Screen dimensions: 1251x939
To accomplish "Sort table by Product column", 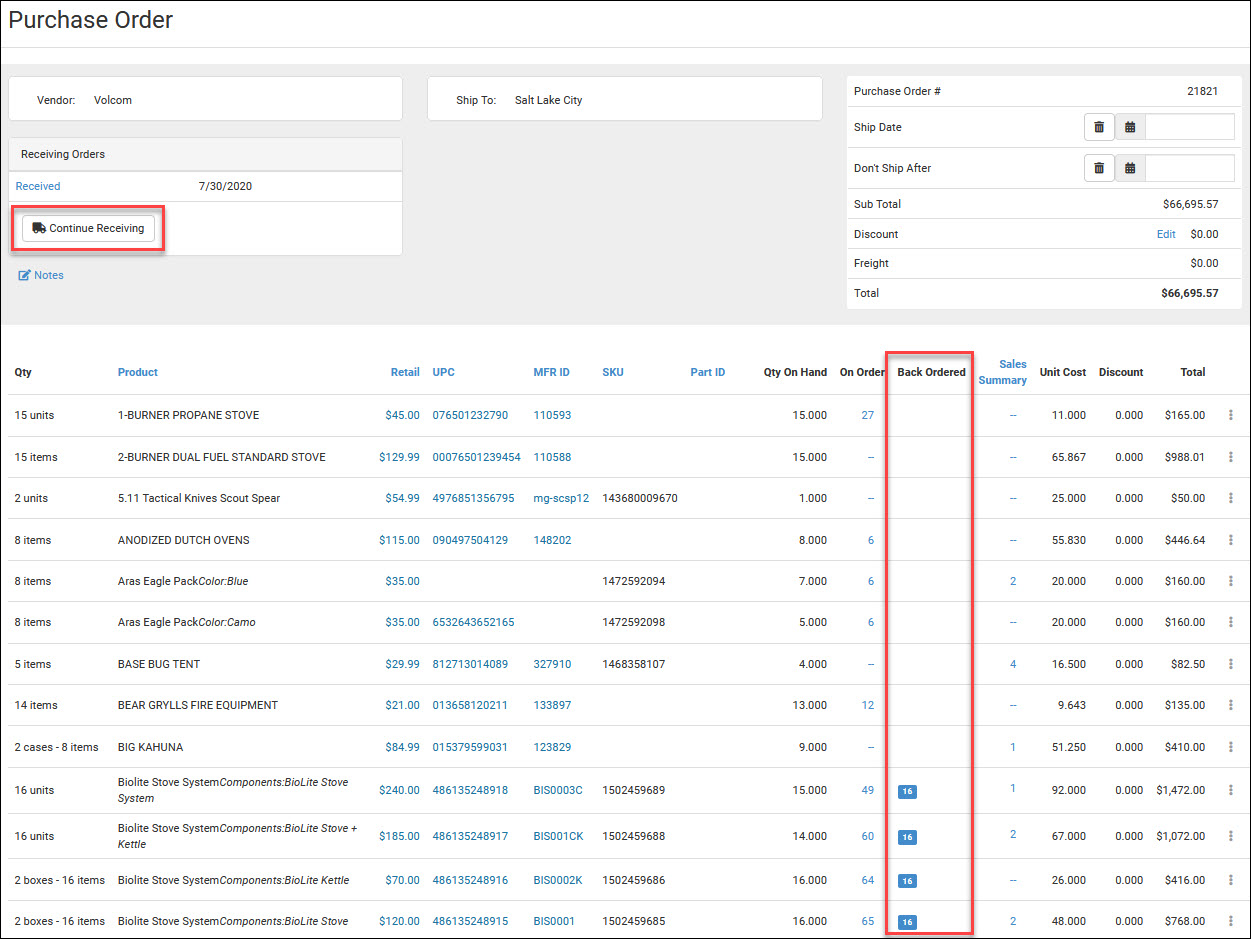I will 138,372.
